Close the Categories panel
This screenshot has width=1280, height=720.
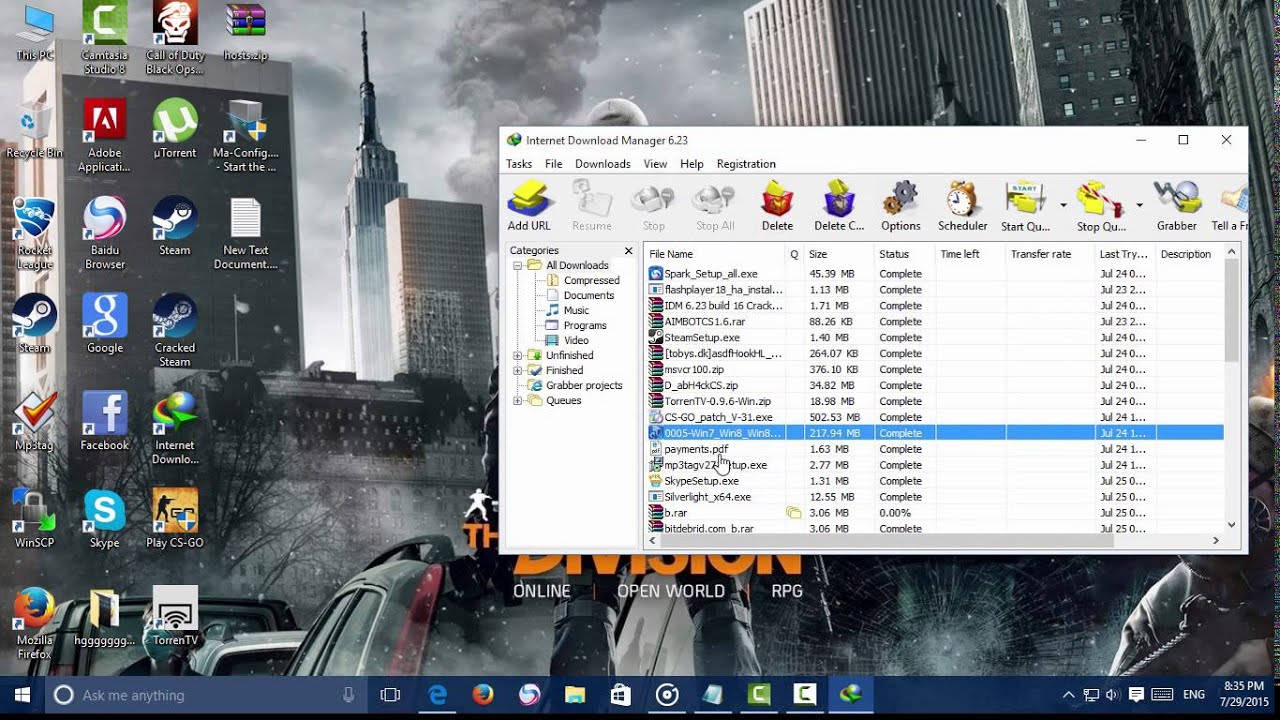(x=629, y=251)
